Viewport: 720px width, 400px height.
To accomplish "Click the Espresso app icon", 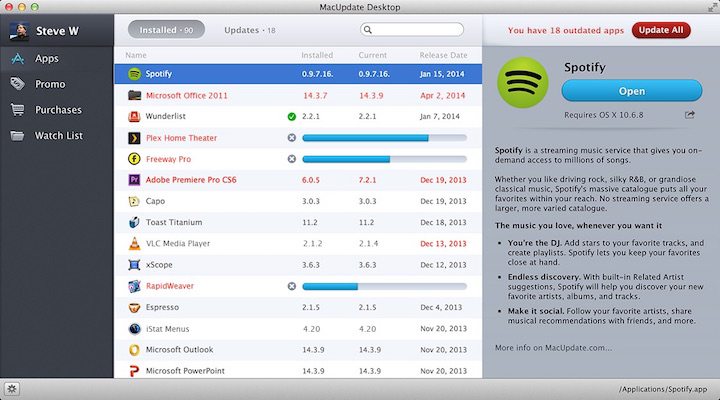I will (x=134, y=307).
